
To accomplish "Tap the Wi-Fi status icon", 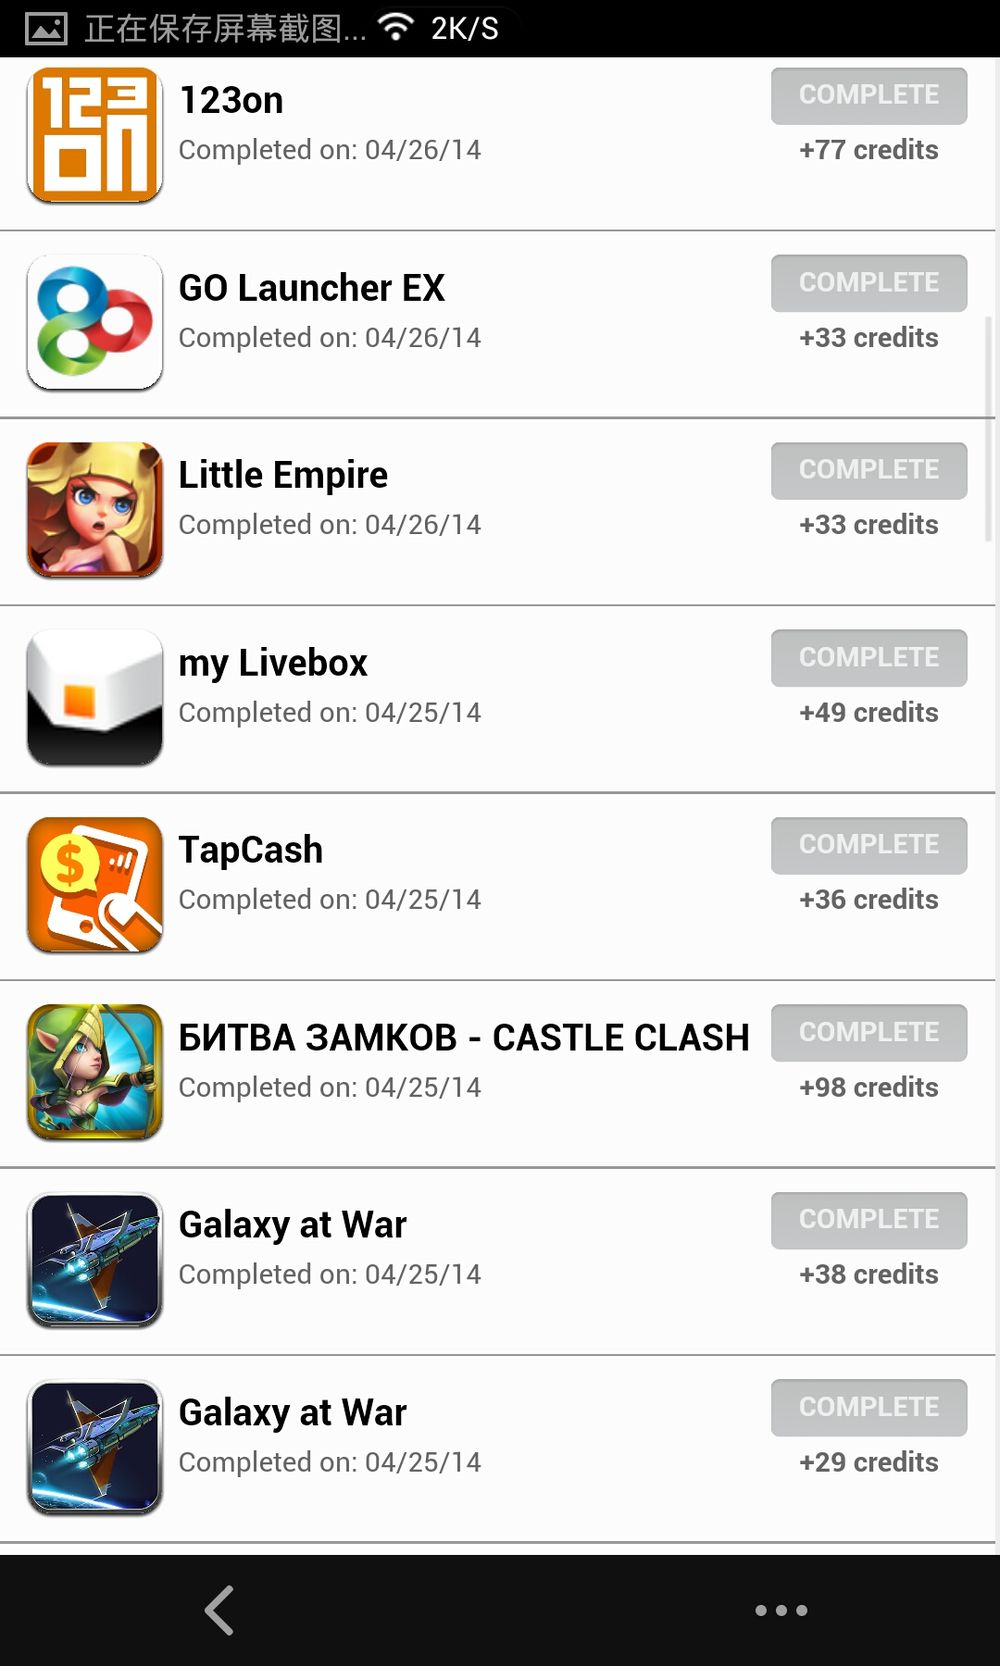I will (397, 27).
